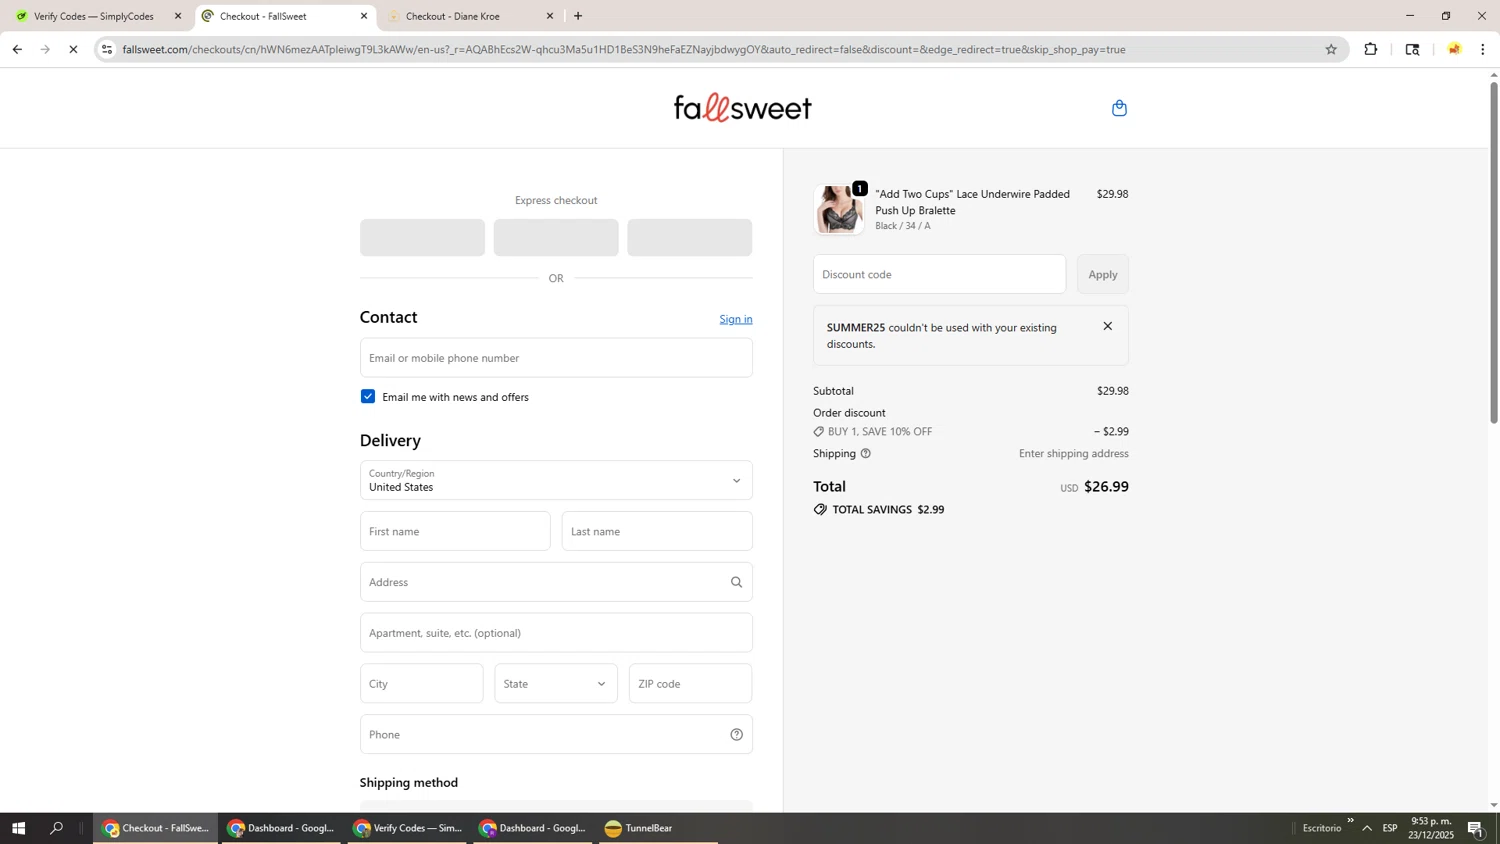Open the shopping cart bag icon
Image resolution: width=1500 pixels, height=844 pixels.
click(1119, 108)
